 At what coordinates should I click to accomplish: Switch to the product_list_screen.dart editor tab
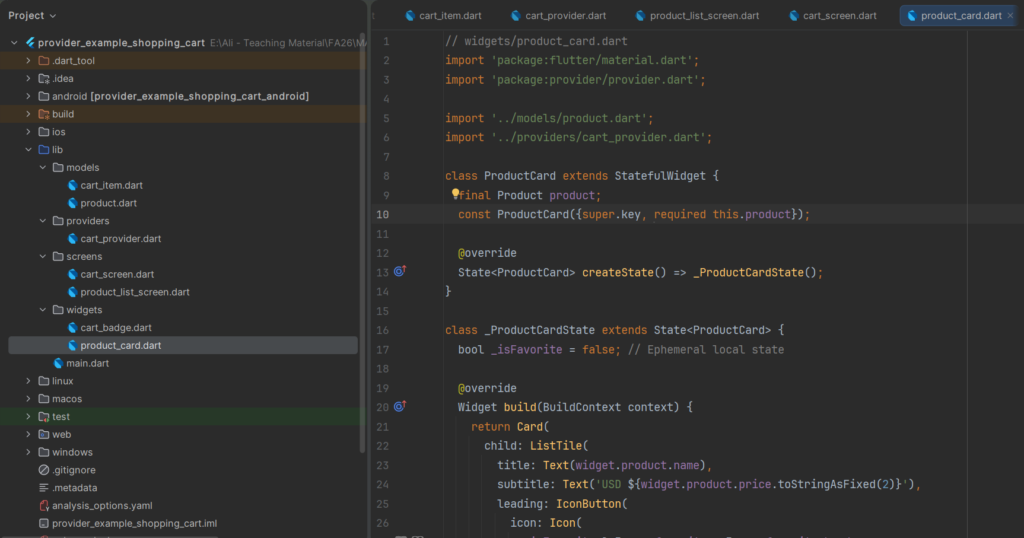click(x=697, y=16)
